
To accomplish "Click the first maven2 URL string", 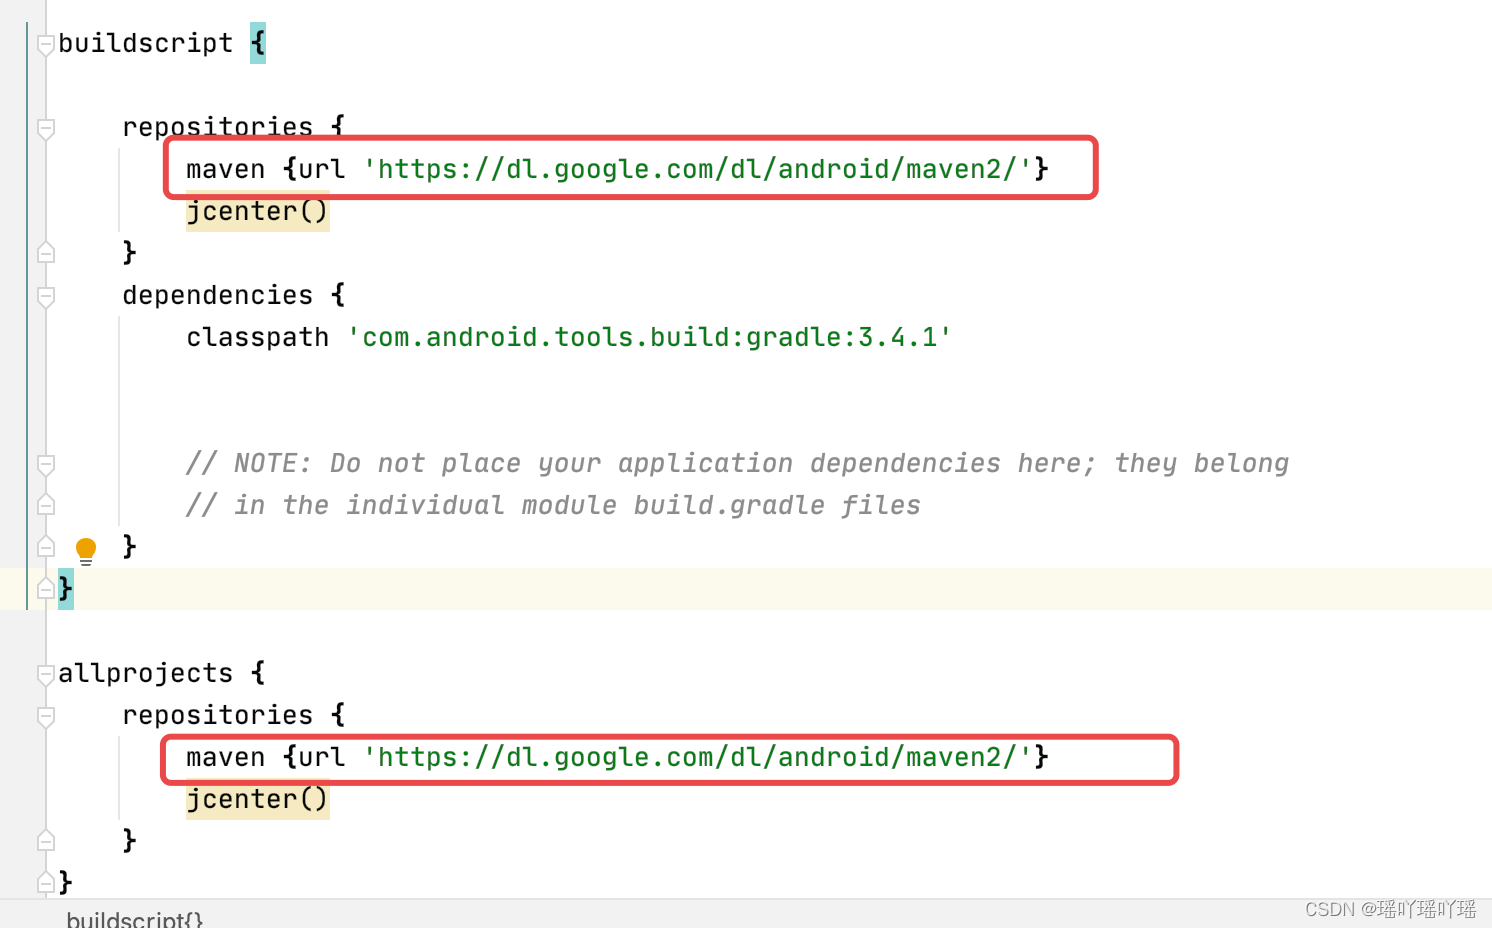I will pyautogui.click(x=700, y=168).
